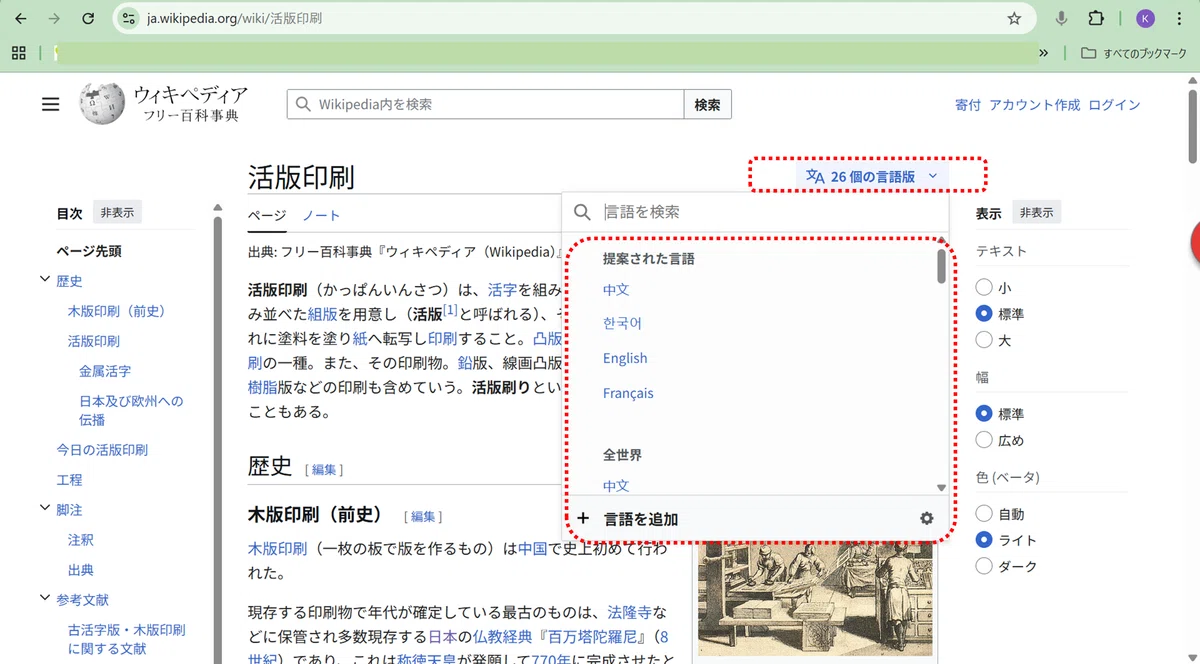Hide the 目次 sidebar with 非表示
The height and width of the screenshot is (664, 1200).
pos(117,212)
